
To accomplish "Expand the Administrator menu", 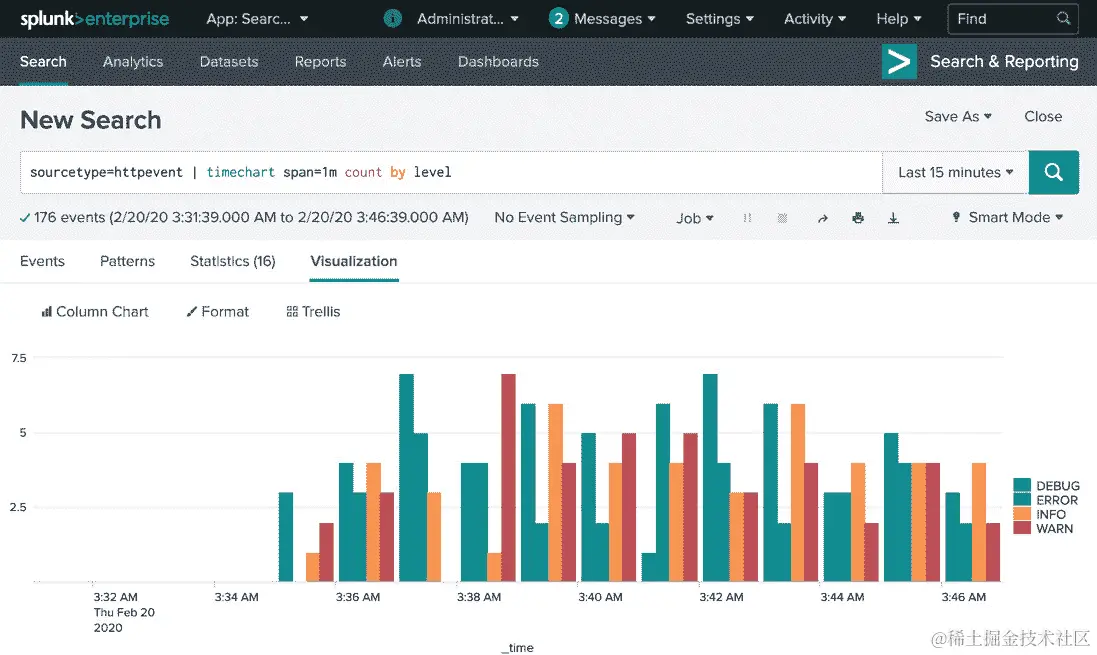I will pyautogui.click(x=467, y=19).
